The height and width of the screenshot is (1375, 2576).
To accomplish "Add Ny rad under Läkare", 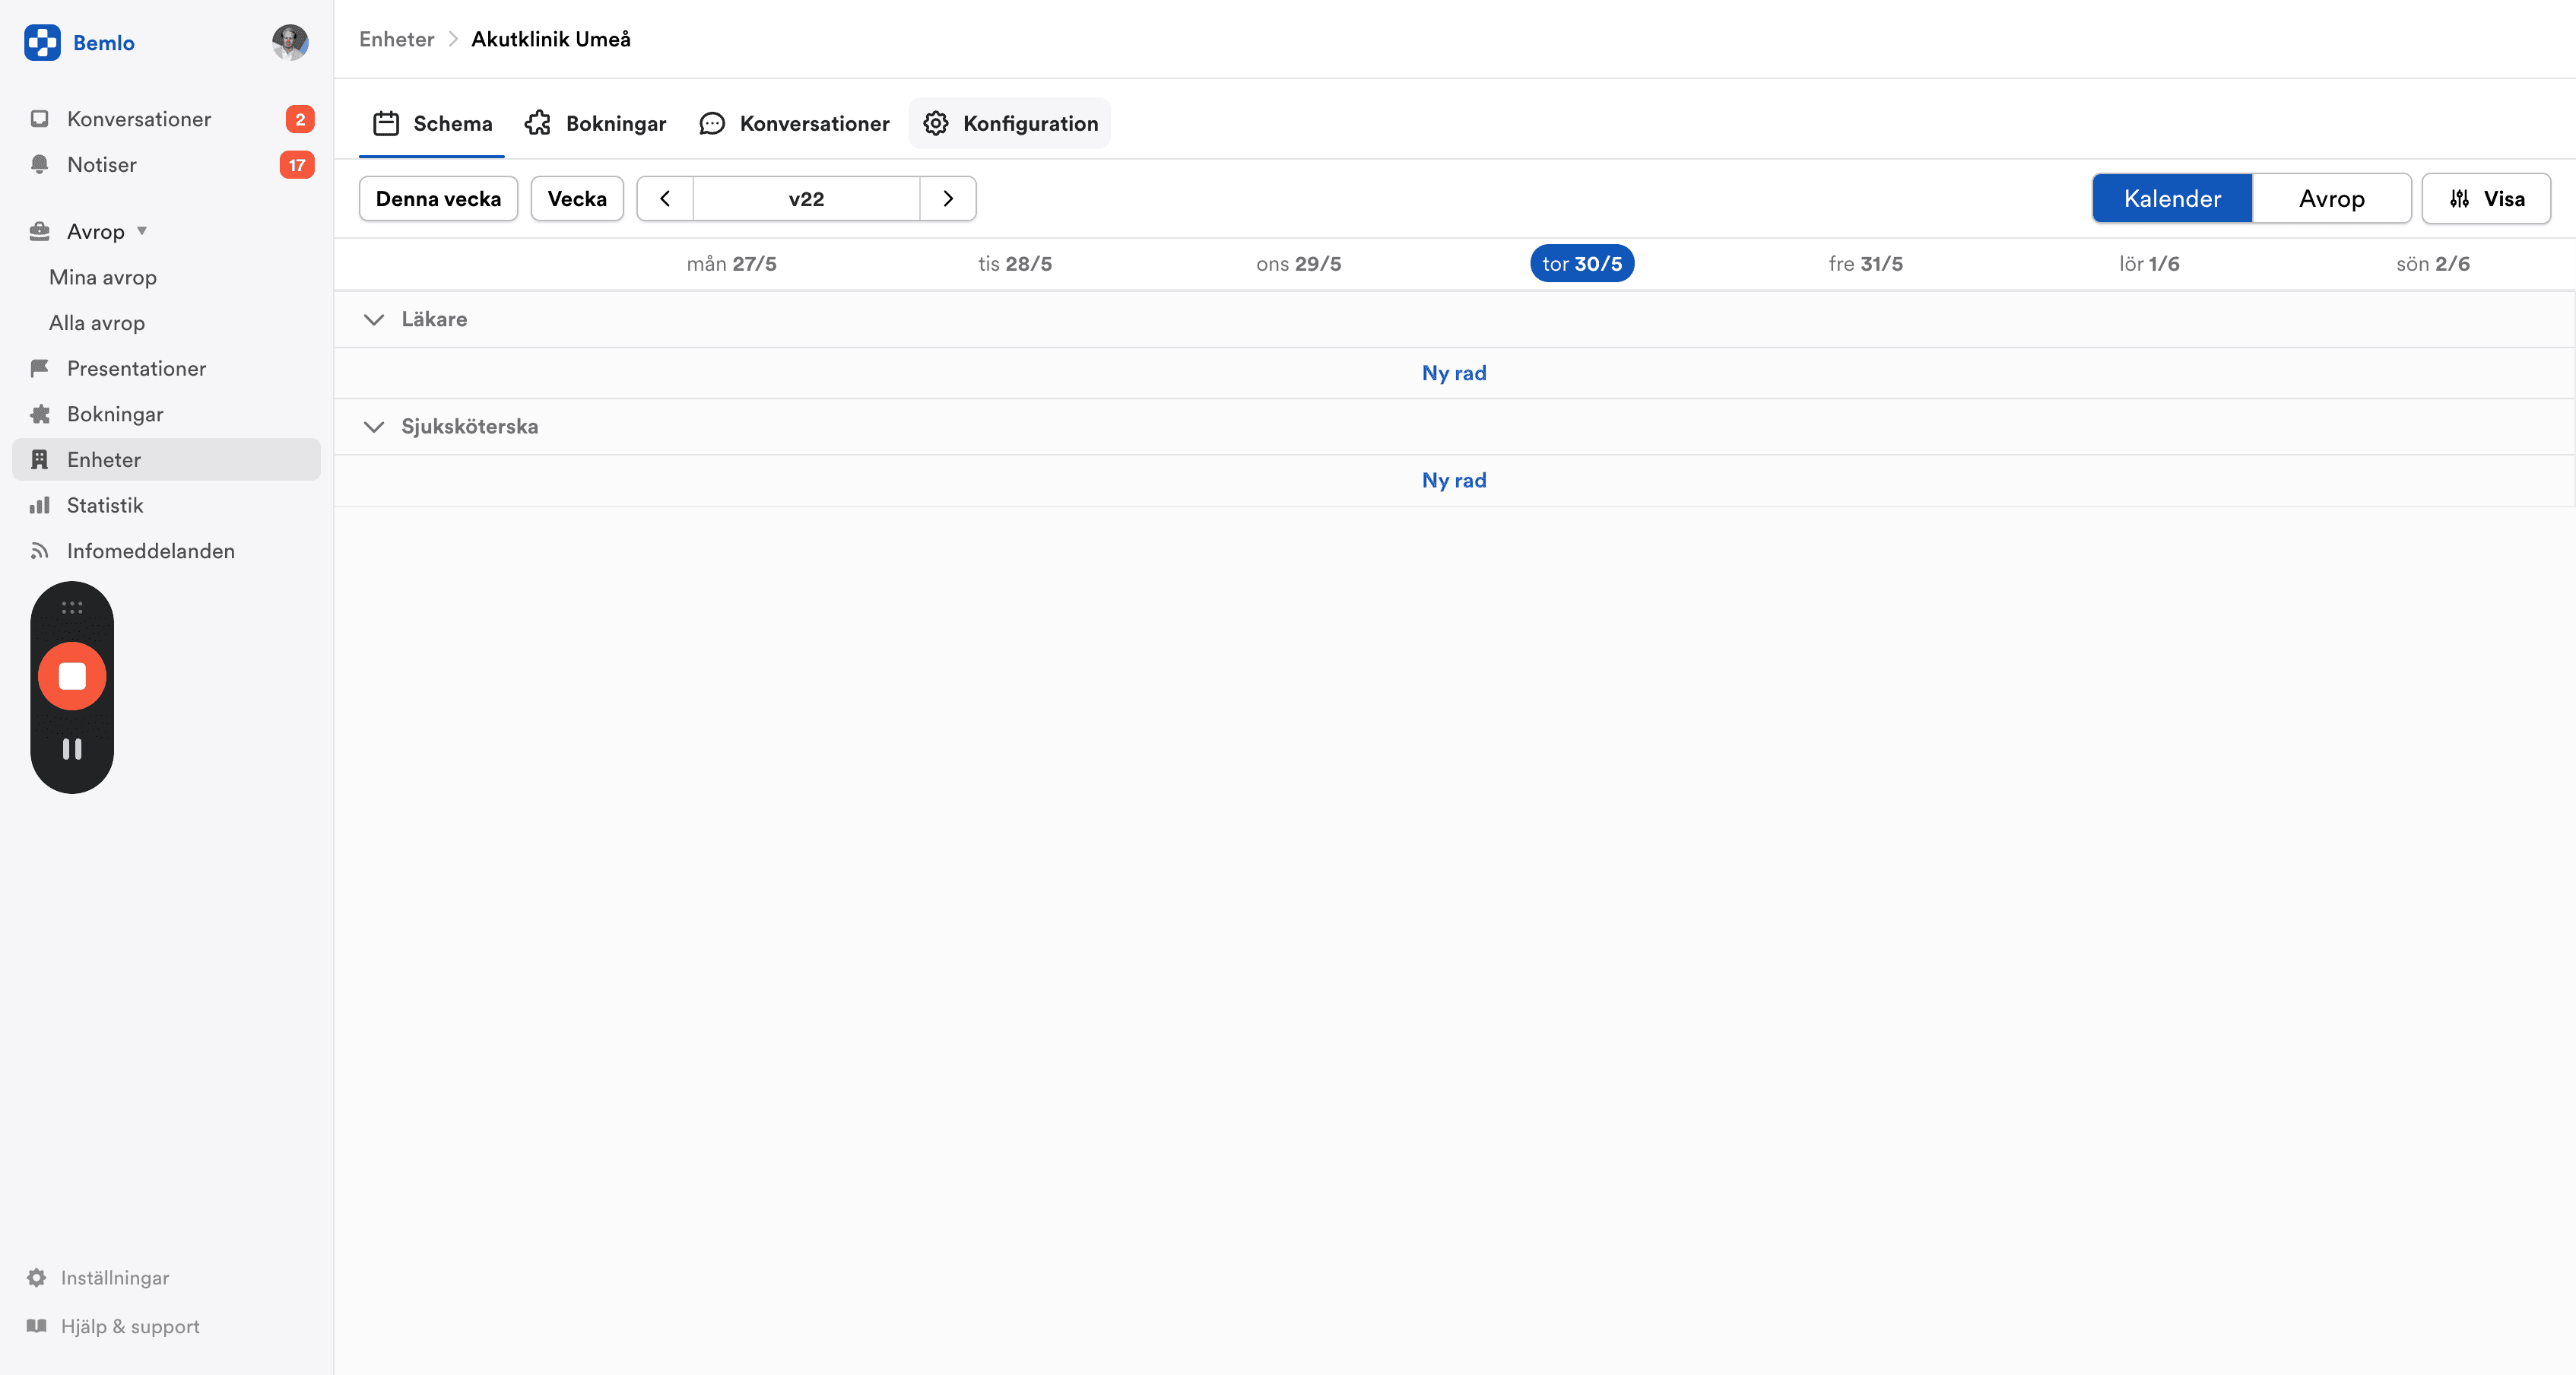I will pos(1454,373).
